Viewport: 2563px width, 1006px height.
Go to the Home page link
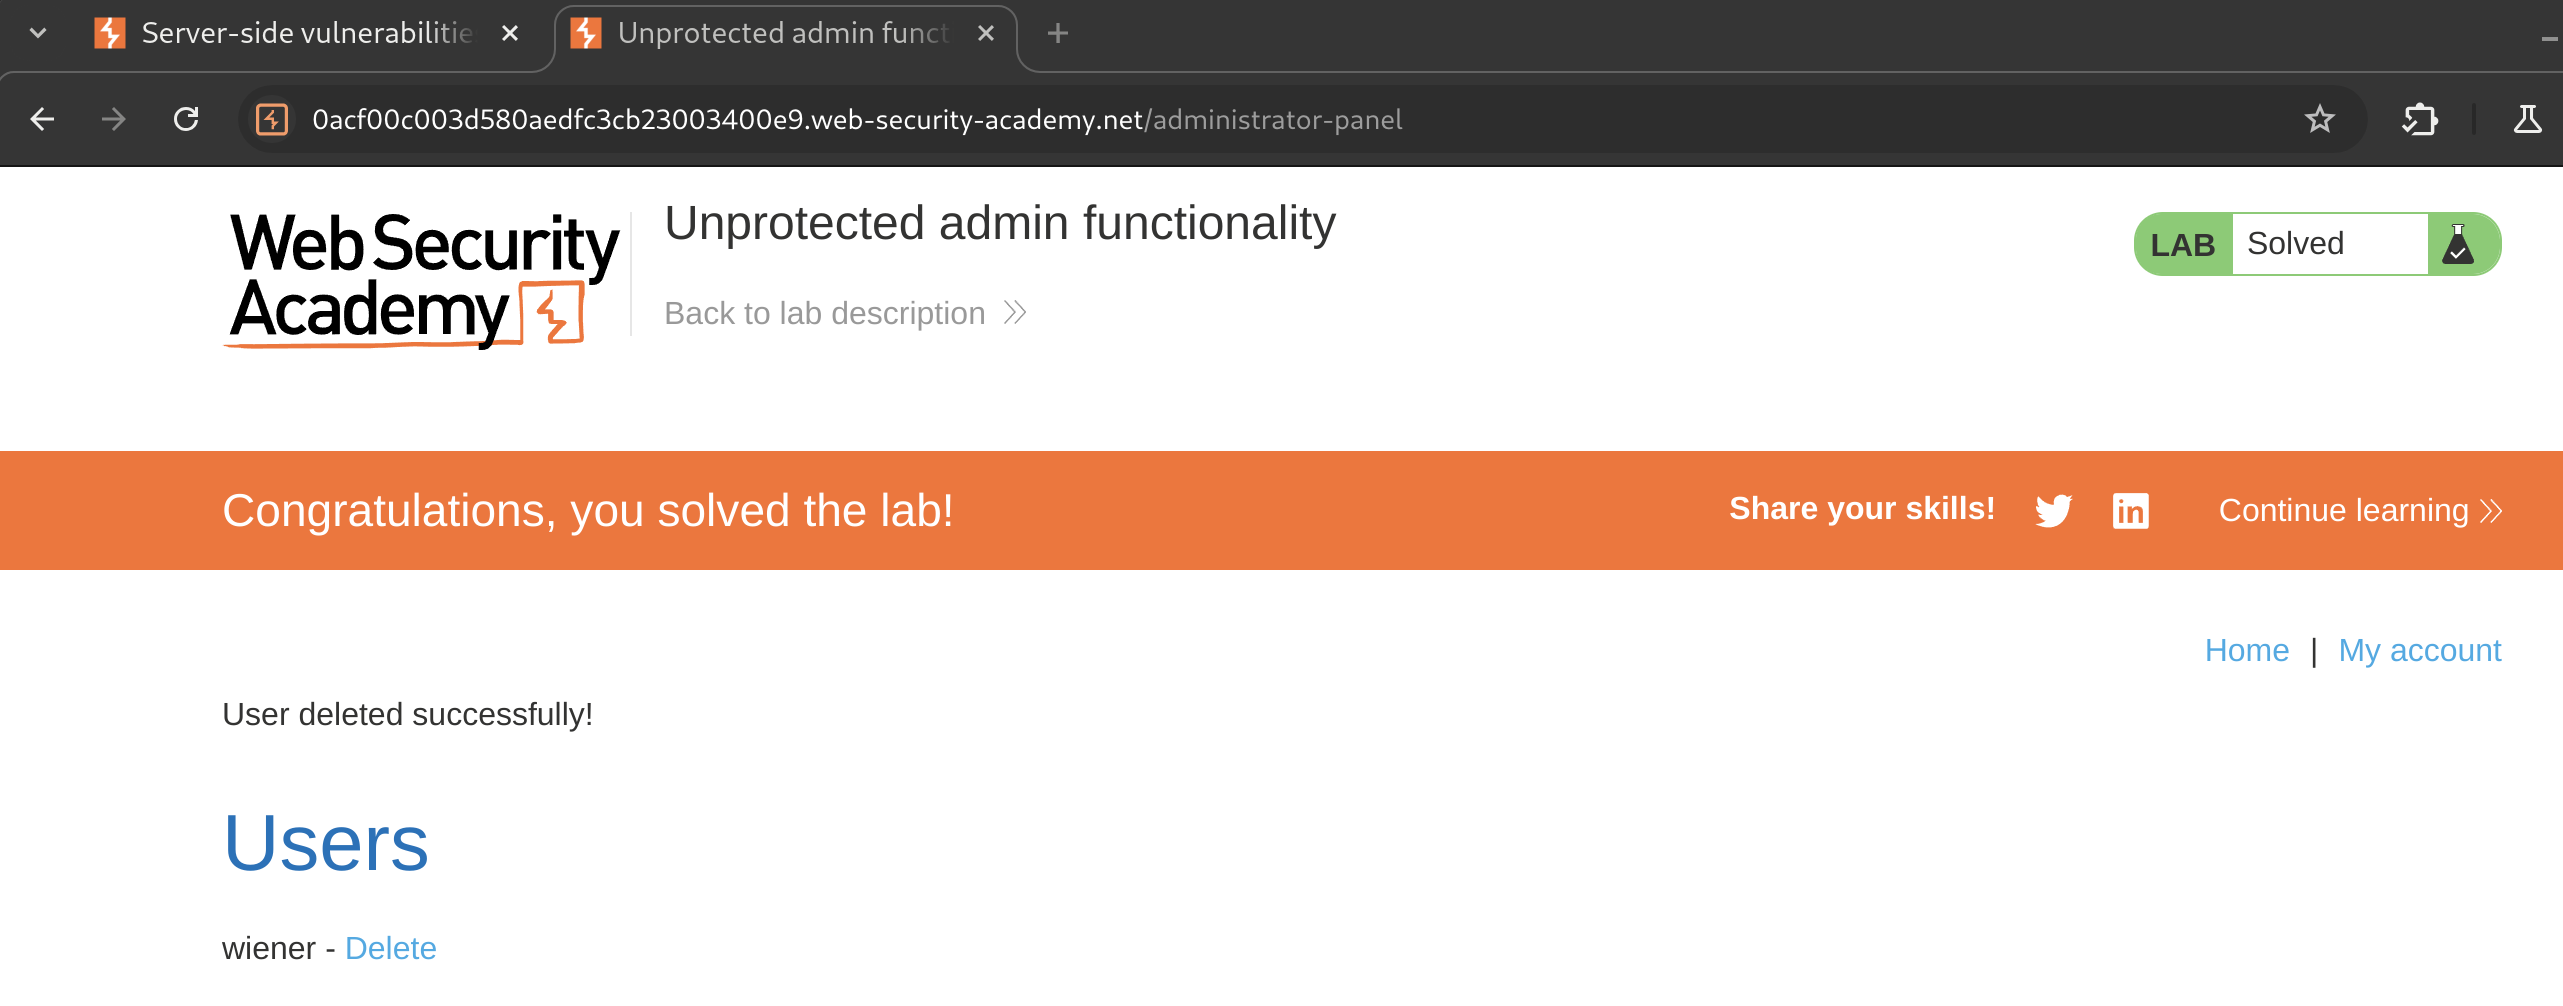[2246, 651]
